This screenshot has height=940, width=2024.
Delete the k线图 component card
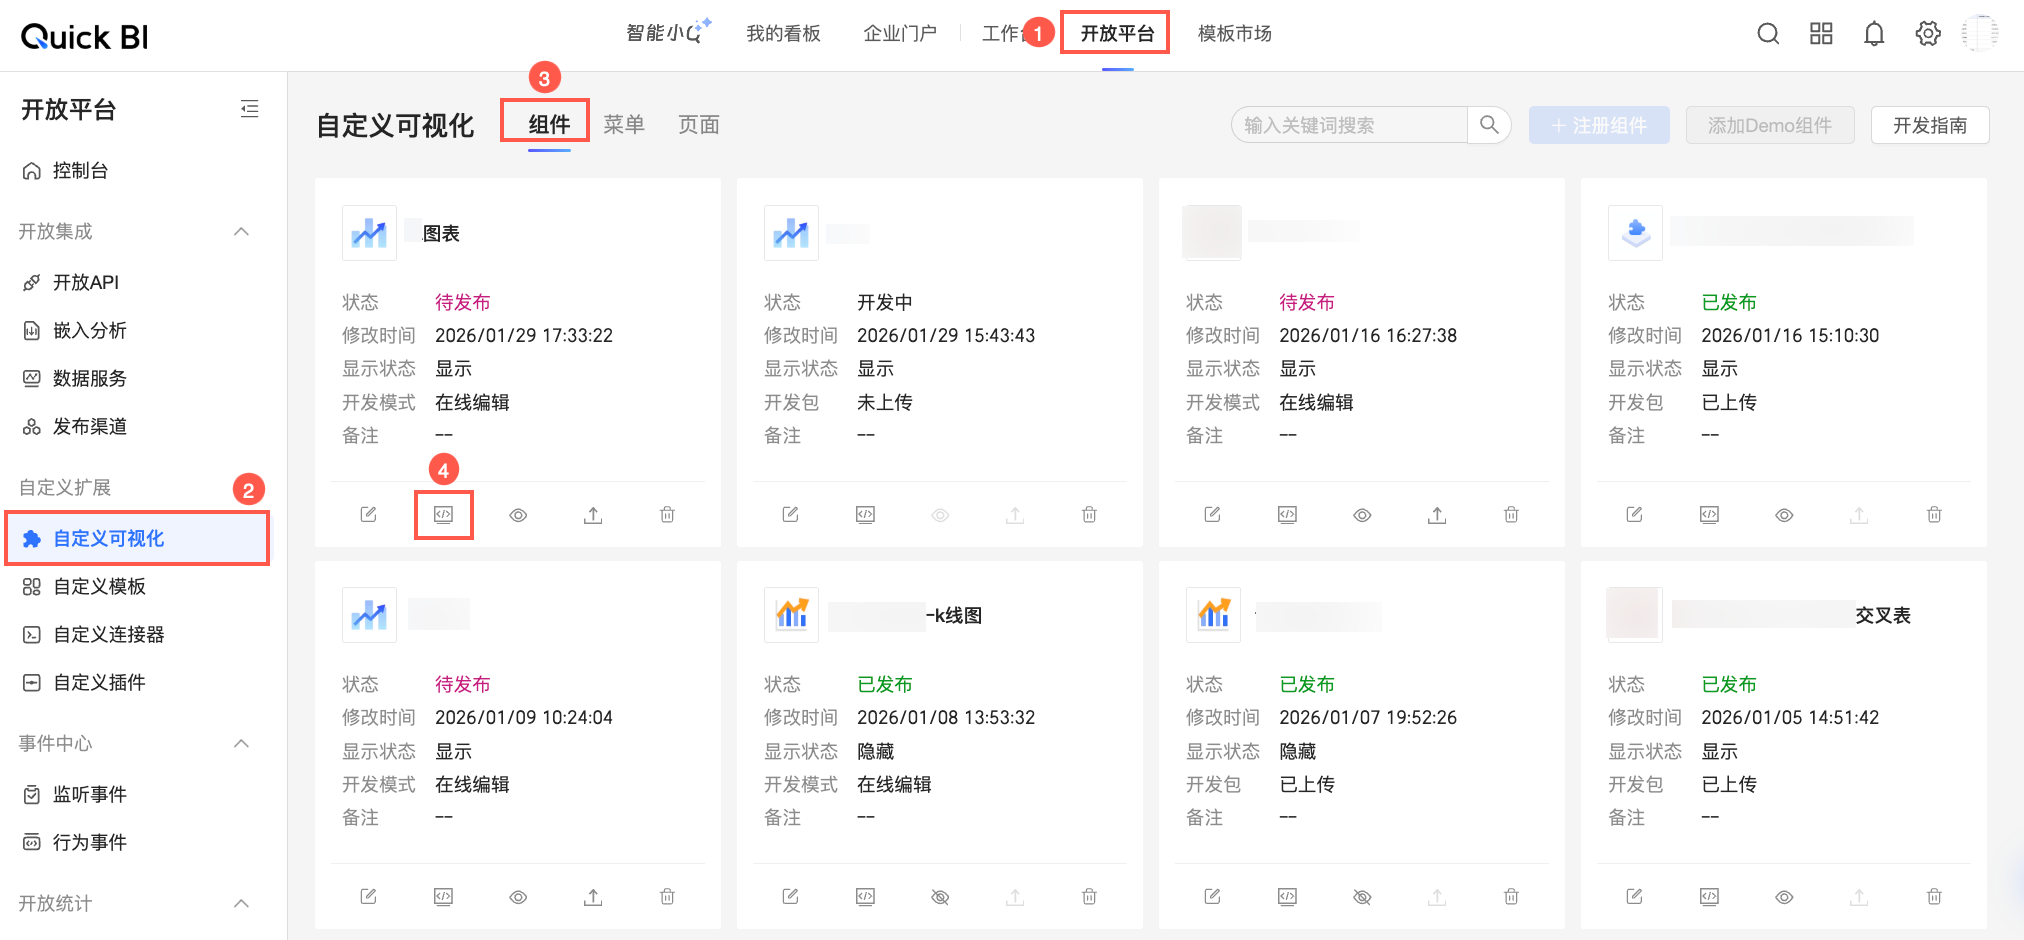[1089, 896]
